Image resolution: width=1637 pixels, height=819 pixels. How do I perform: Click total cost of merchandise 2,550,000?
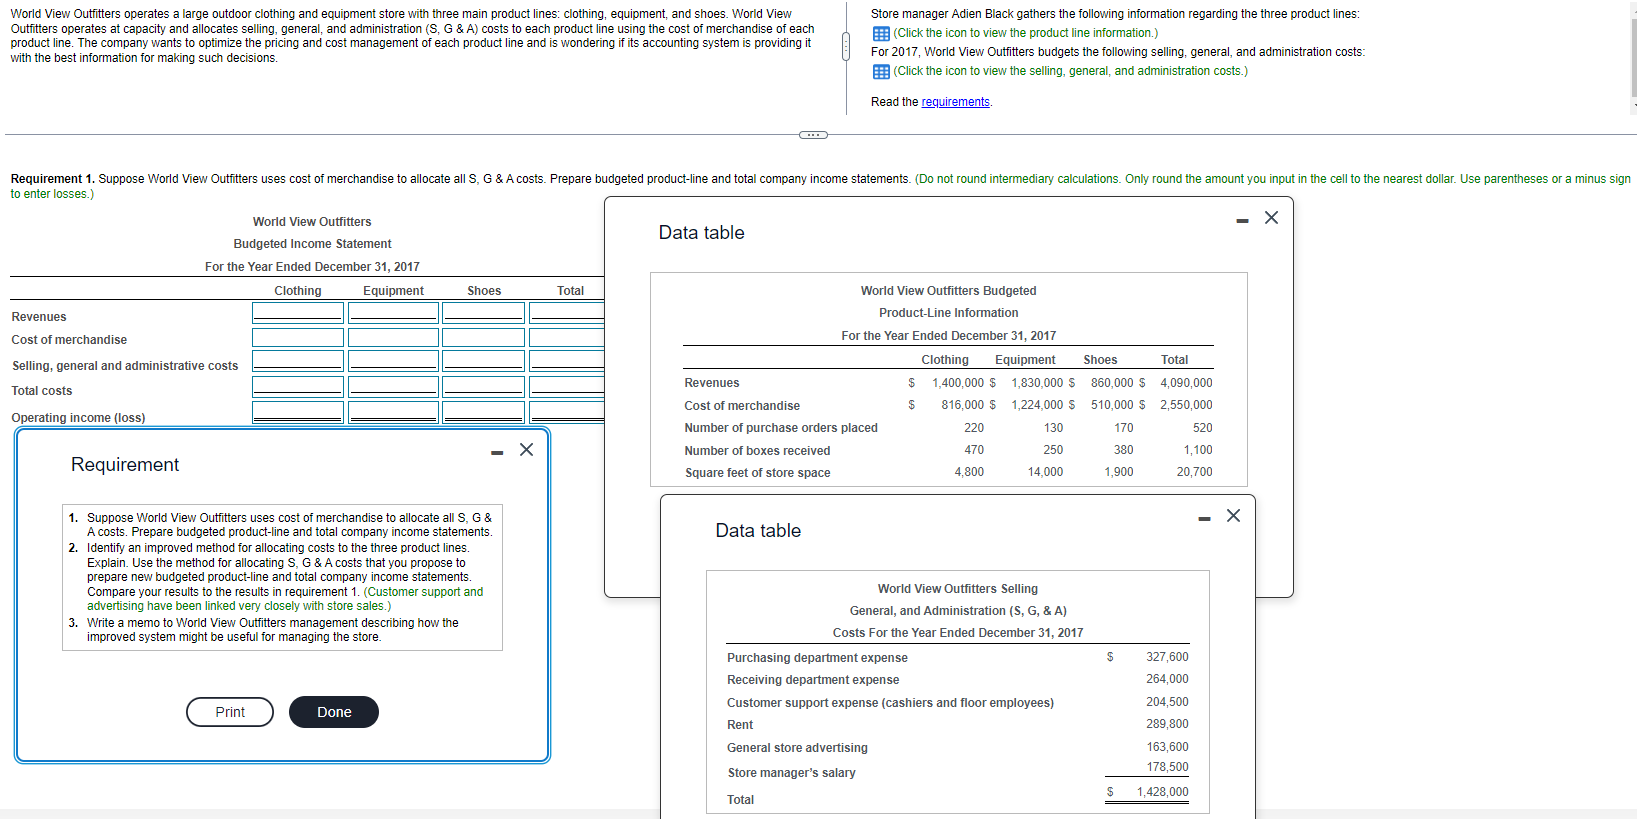[x=1186, y=405]
